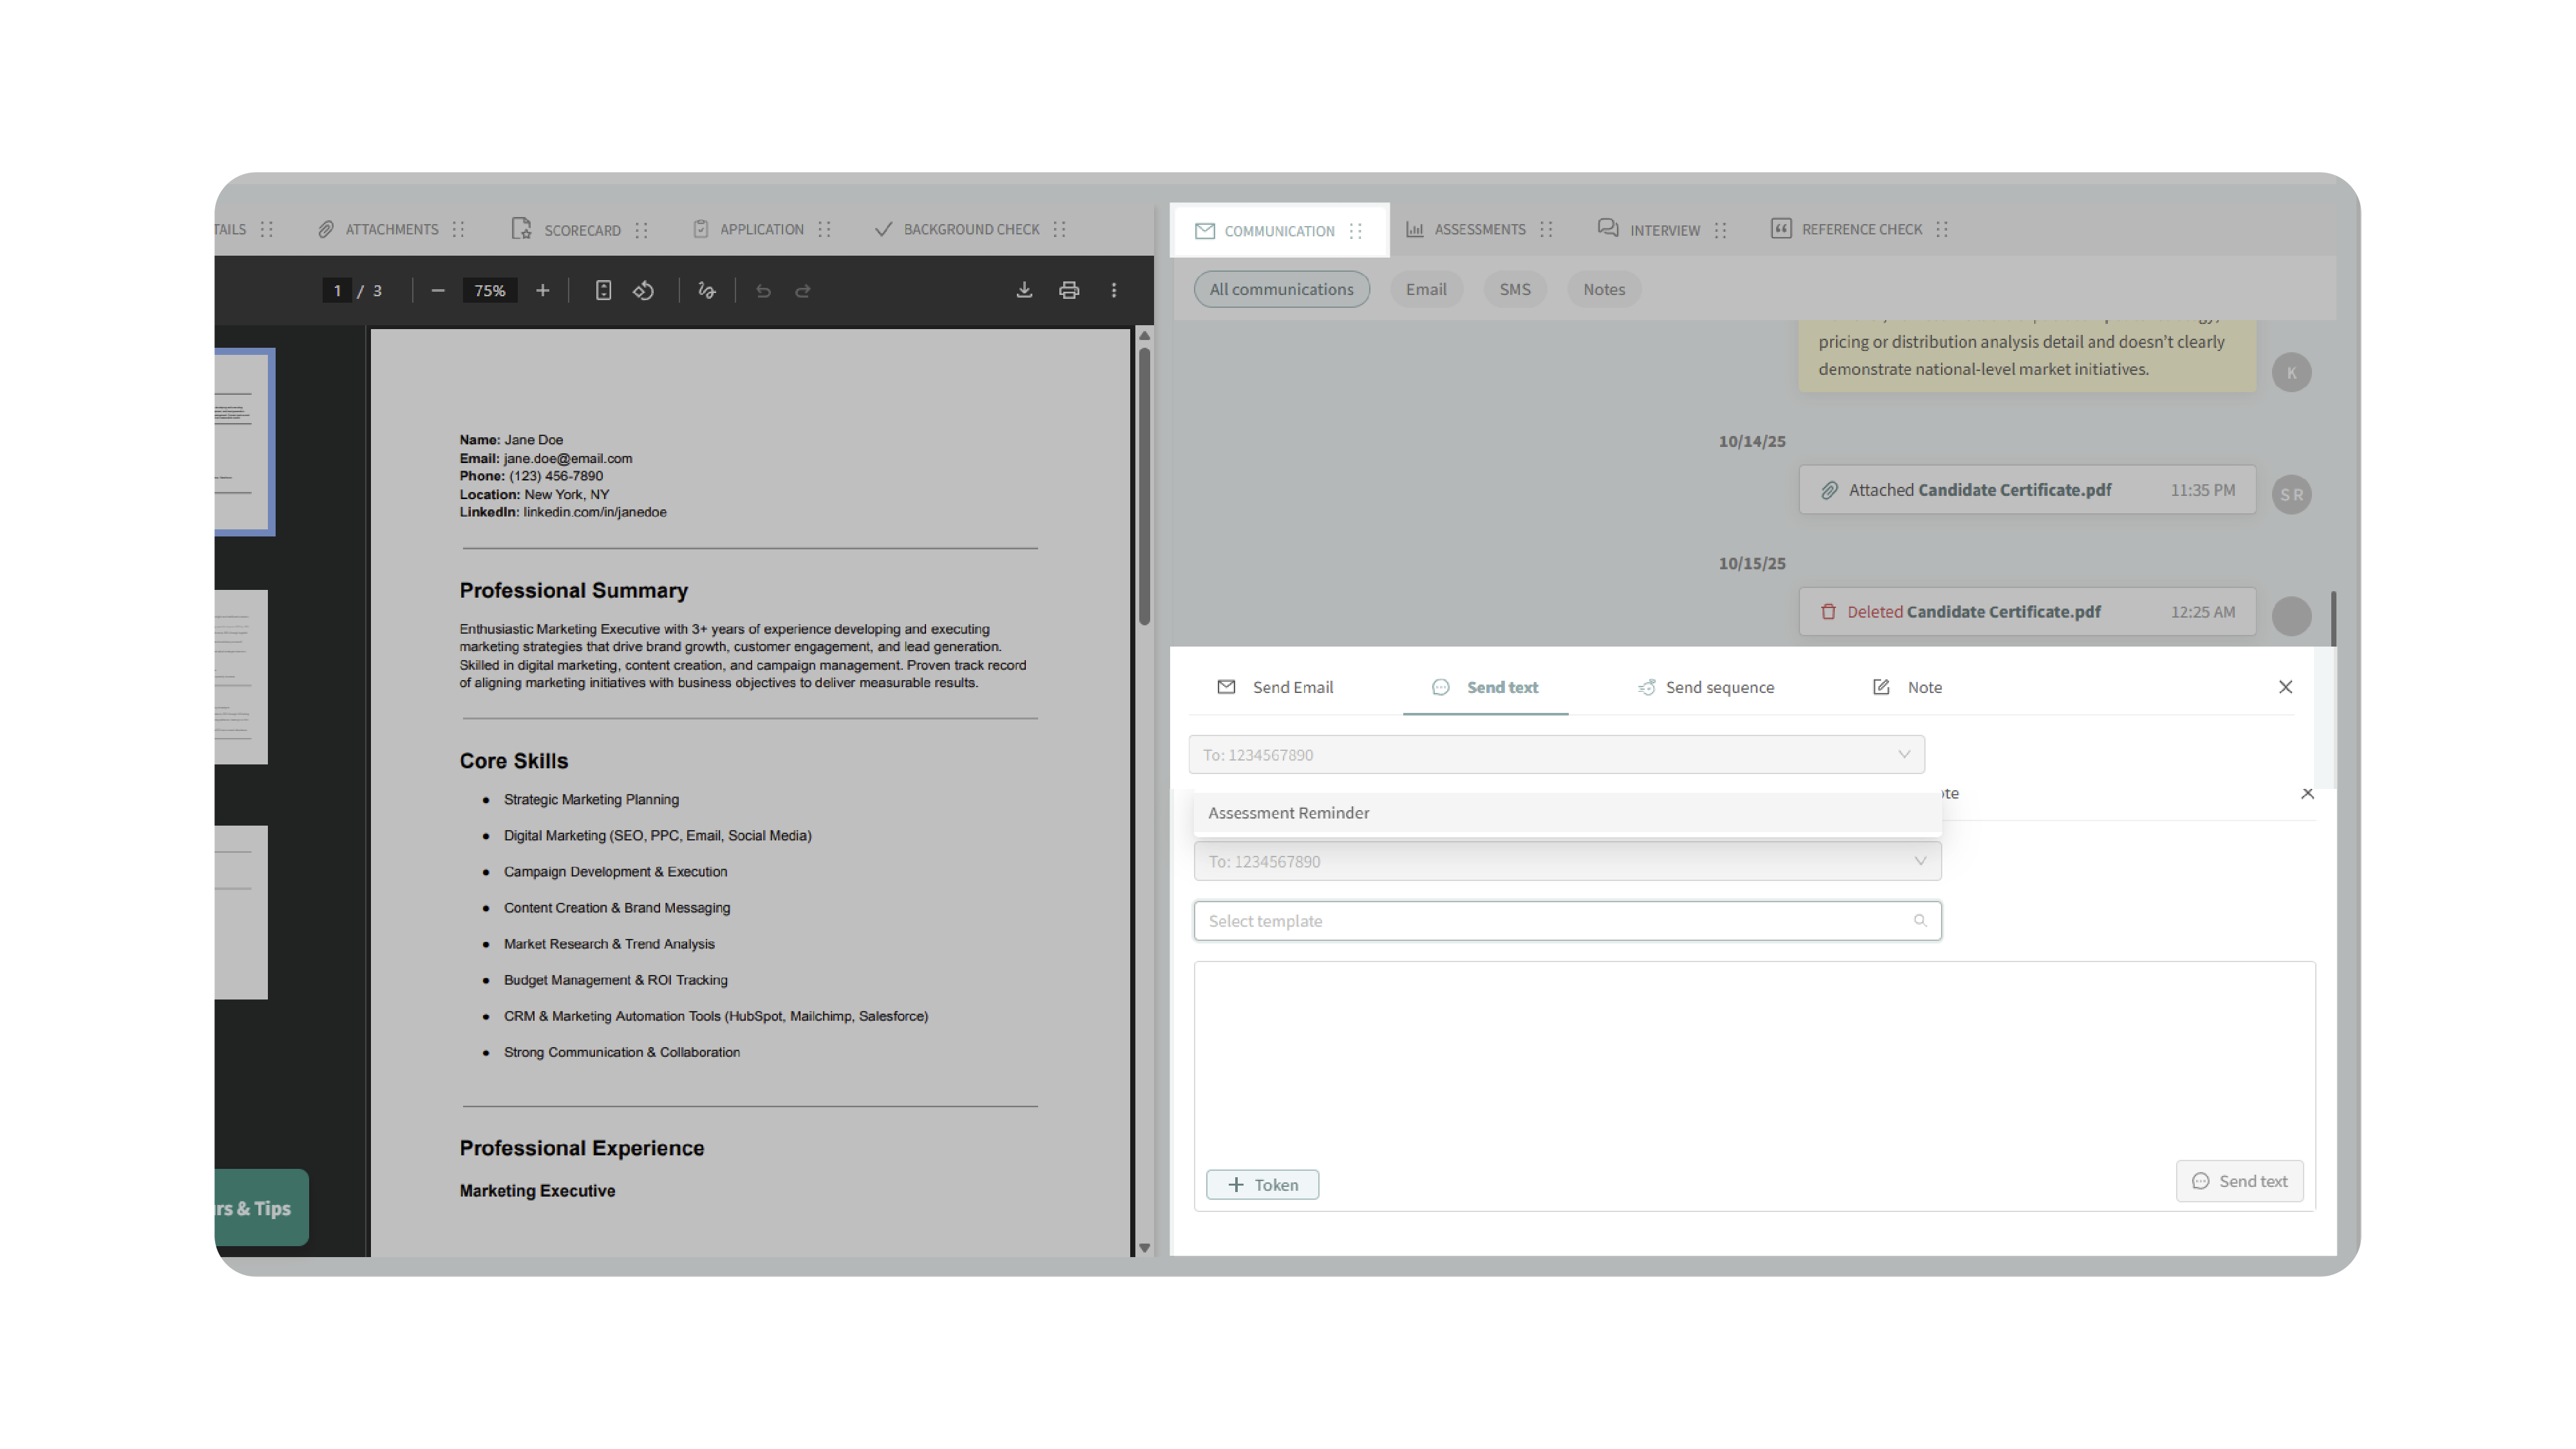
Task: Choose Assessment Reminder template option
Action: [x=1288, y=813]
